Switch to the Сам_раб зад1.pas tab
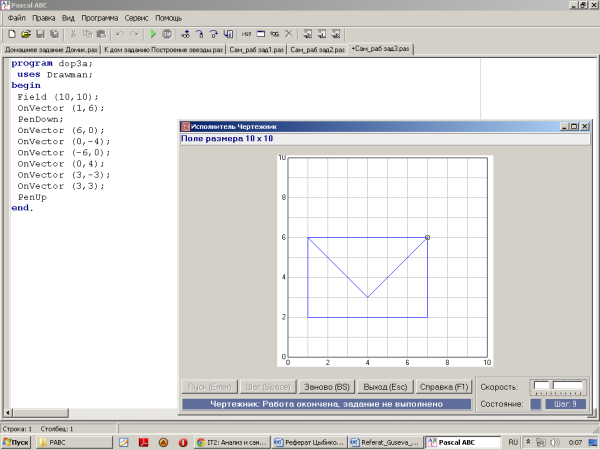Image resolution: width=600 pixels, height=450 pixels. coord(256,48)
